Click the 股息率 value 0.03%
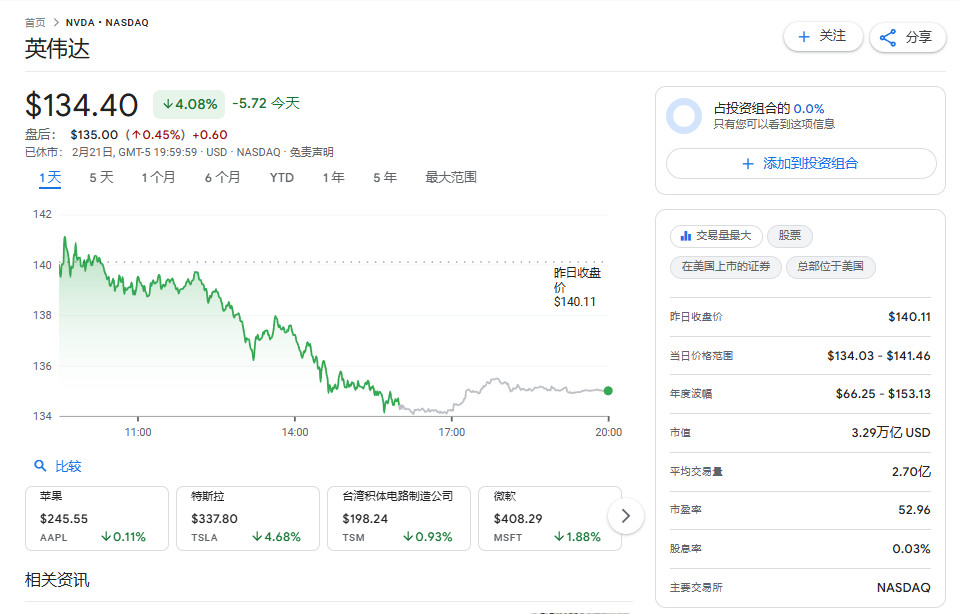Image resolution: width=961 pixels, height=614 pixels. point(911,549)
